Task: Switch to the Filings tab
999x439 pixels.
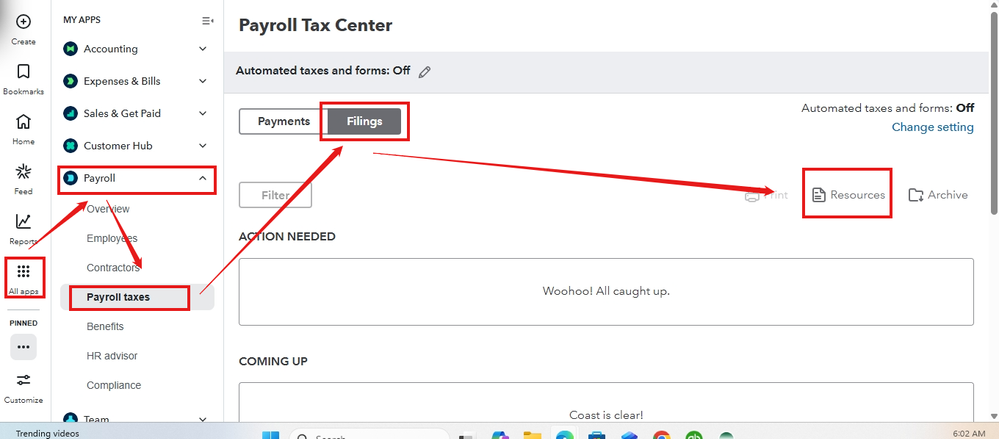Action: (x=364, y=121)
